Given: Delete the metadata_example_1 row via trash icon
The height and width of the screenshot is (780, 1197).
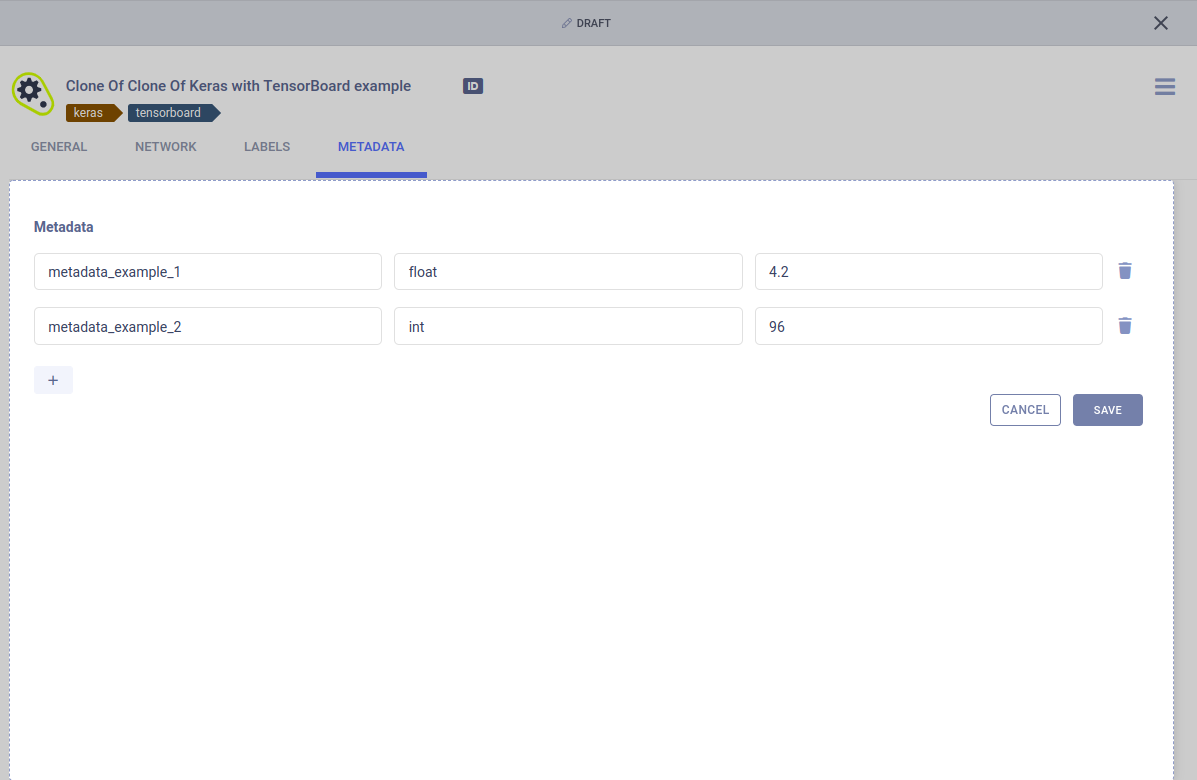Looking at the screenshot, I should tap(1125, 271).
